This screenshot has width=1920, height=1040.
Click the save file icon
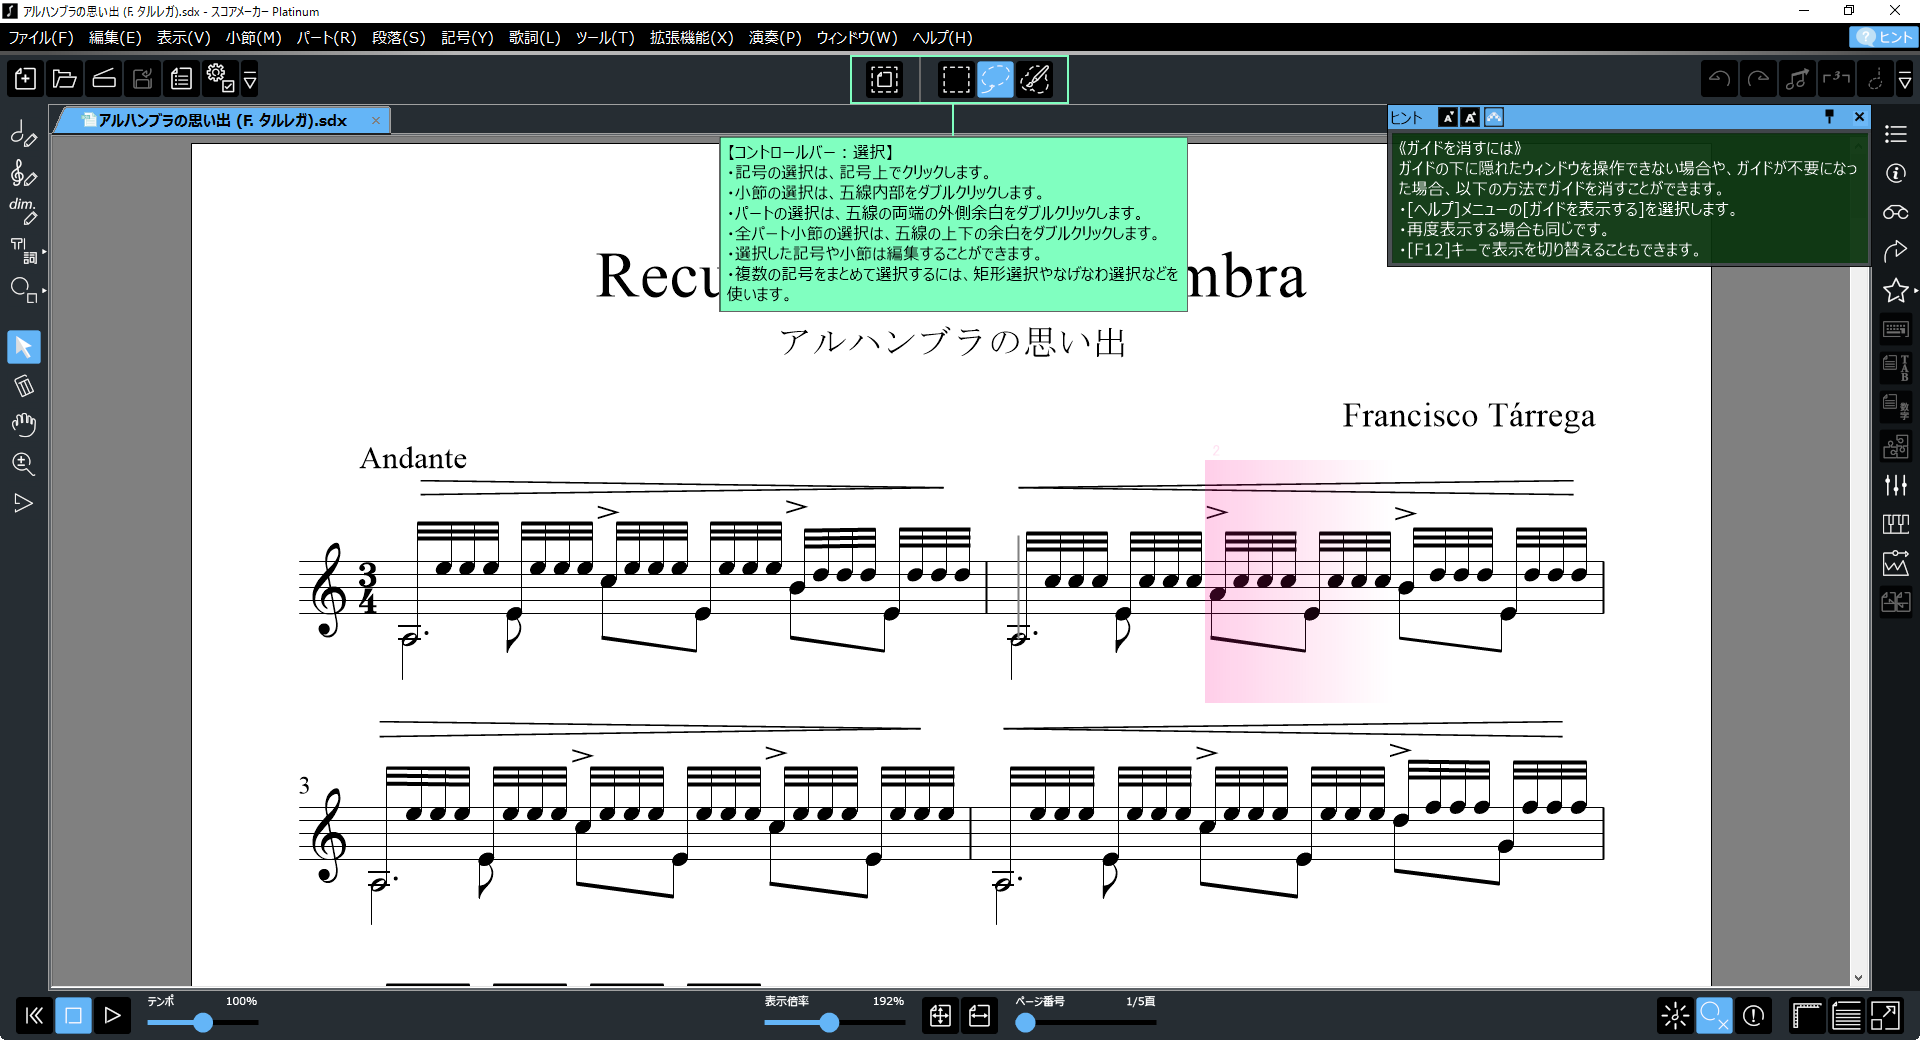tap(142, 78)
